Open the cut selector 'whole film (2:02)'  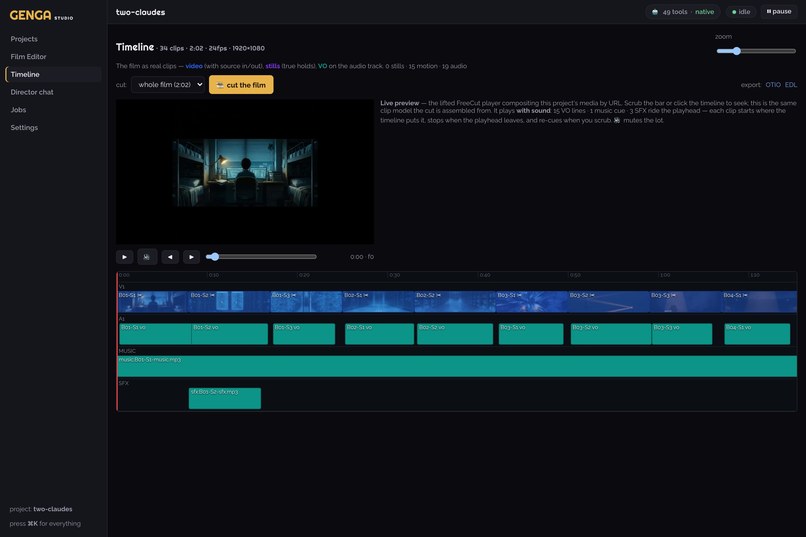coord(168,85)
